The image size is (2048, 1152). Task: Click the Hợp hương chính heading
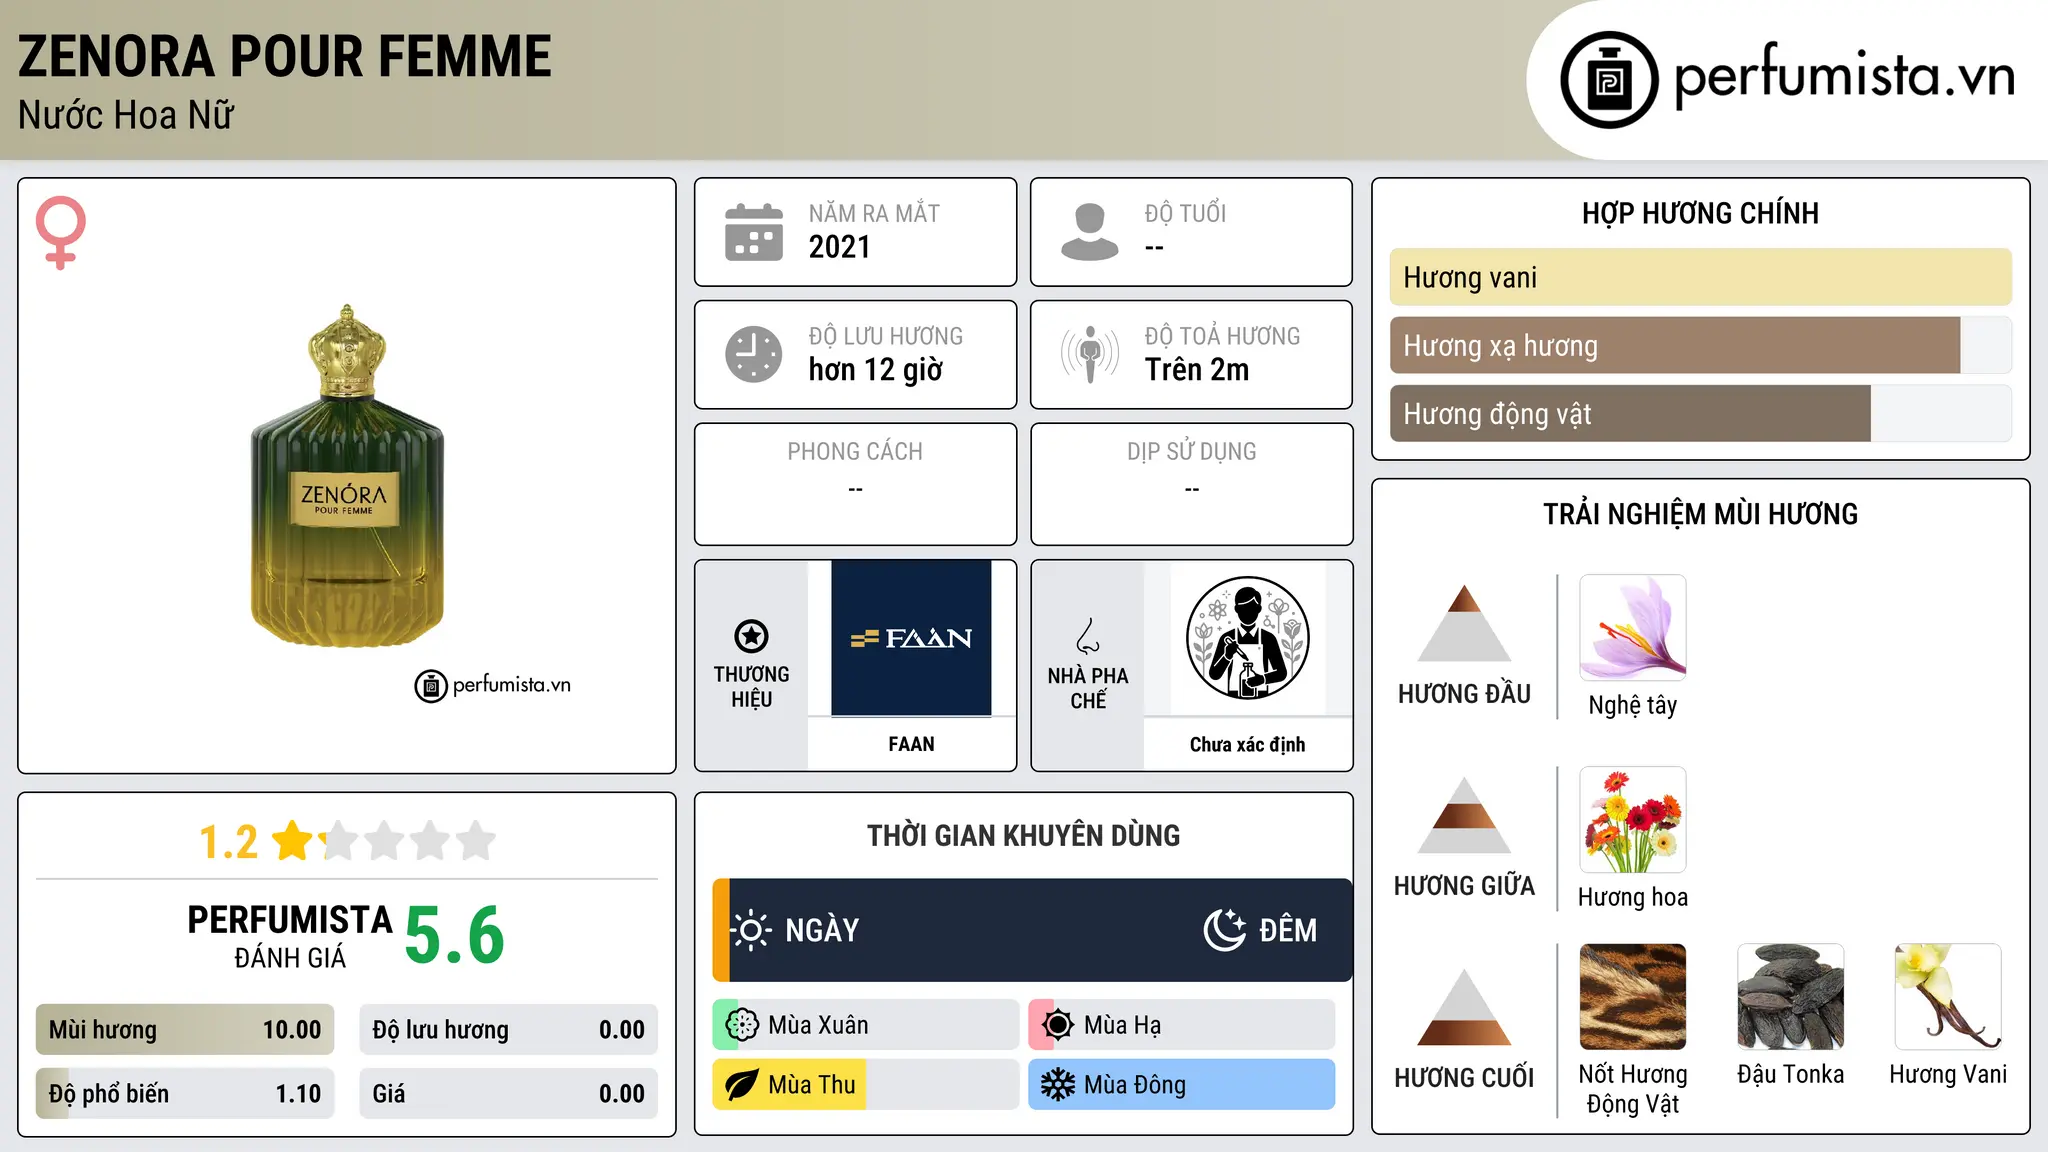(x=1700, y=213)
